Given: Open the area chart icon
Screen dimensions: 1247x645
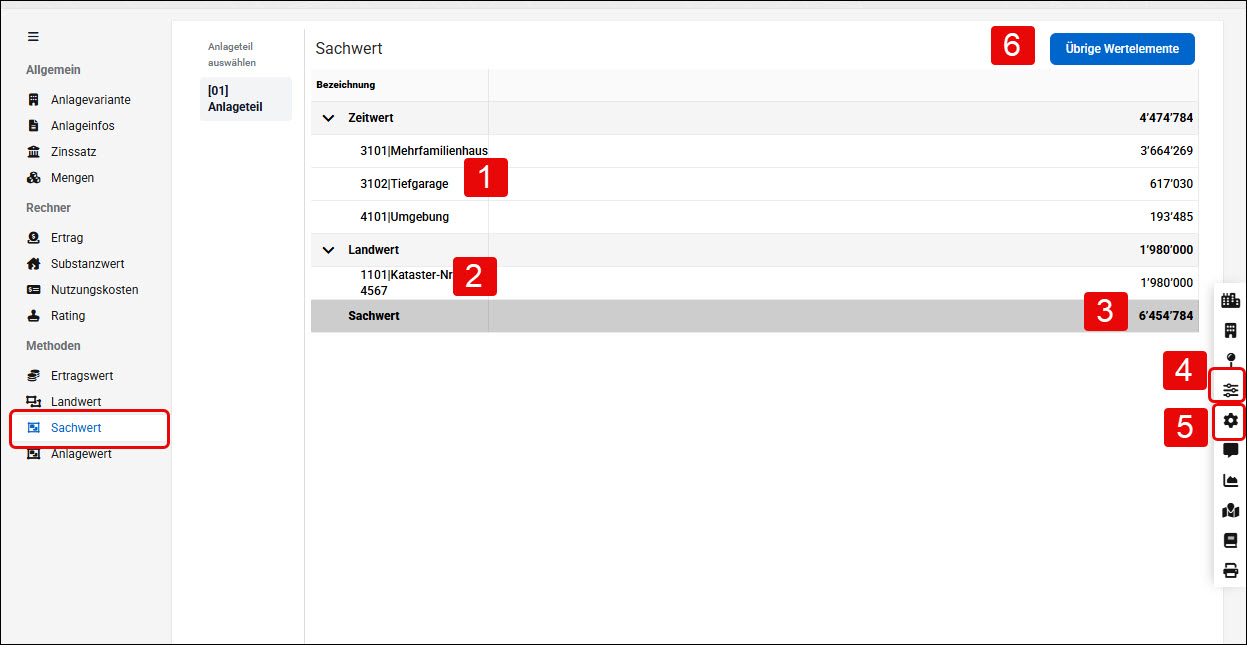Looking at the screenshot, I should 1230,481.
